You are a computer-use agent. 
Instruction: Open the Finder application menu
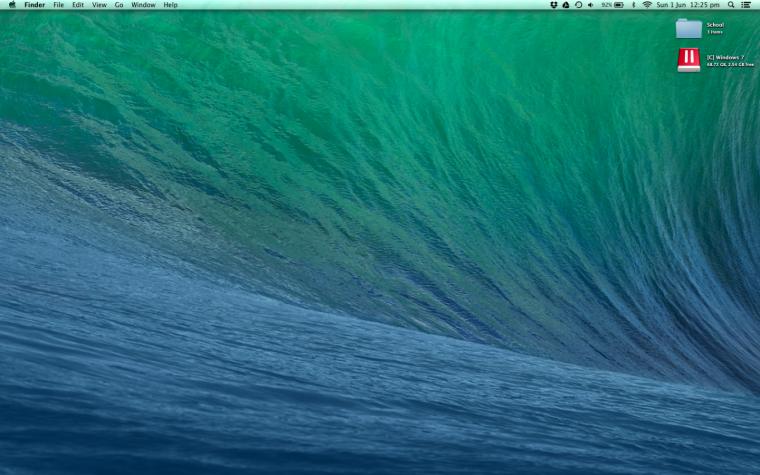click(34, 5)
